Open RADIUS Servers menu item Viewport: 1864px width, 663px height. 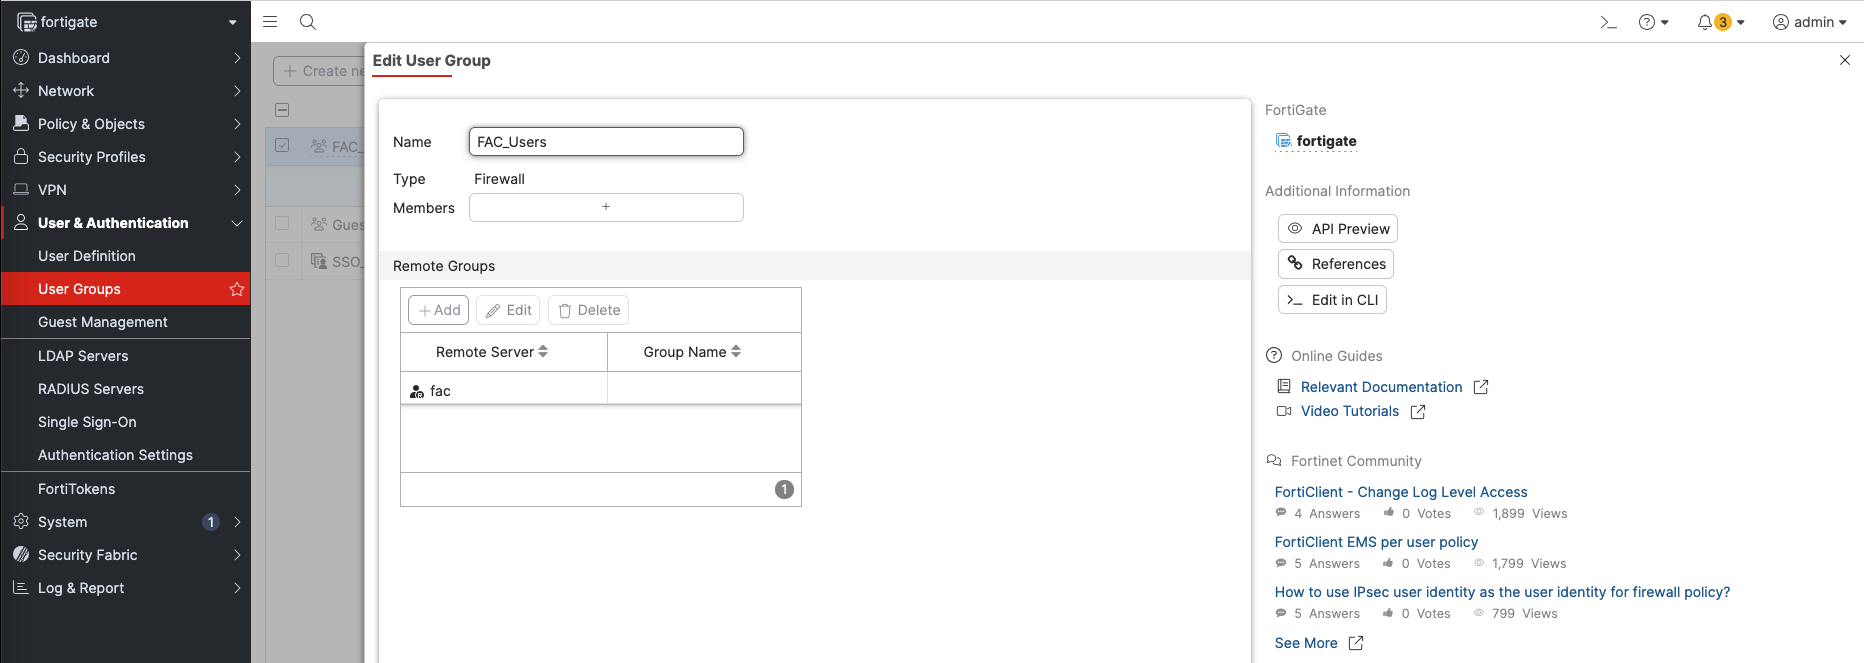91,389
